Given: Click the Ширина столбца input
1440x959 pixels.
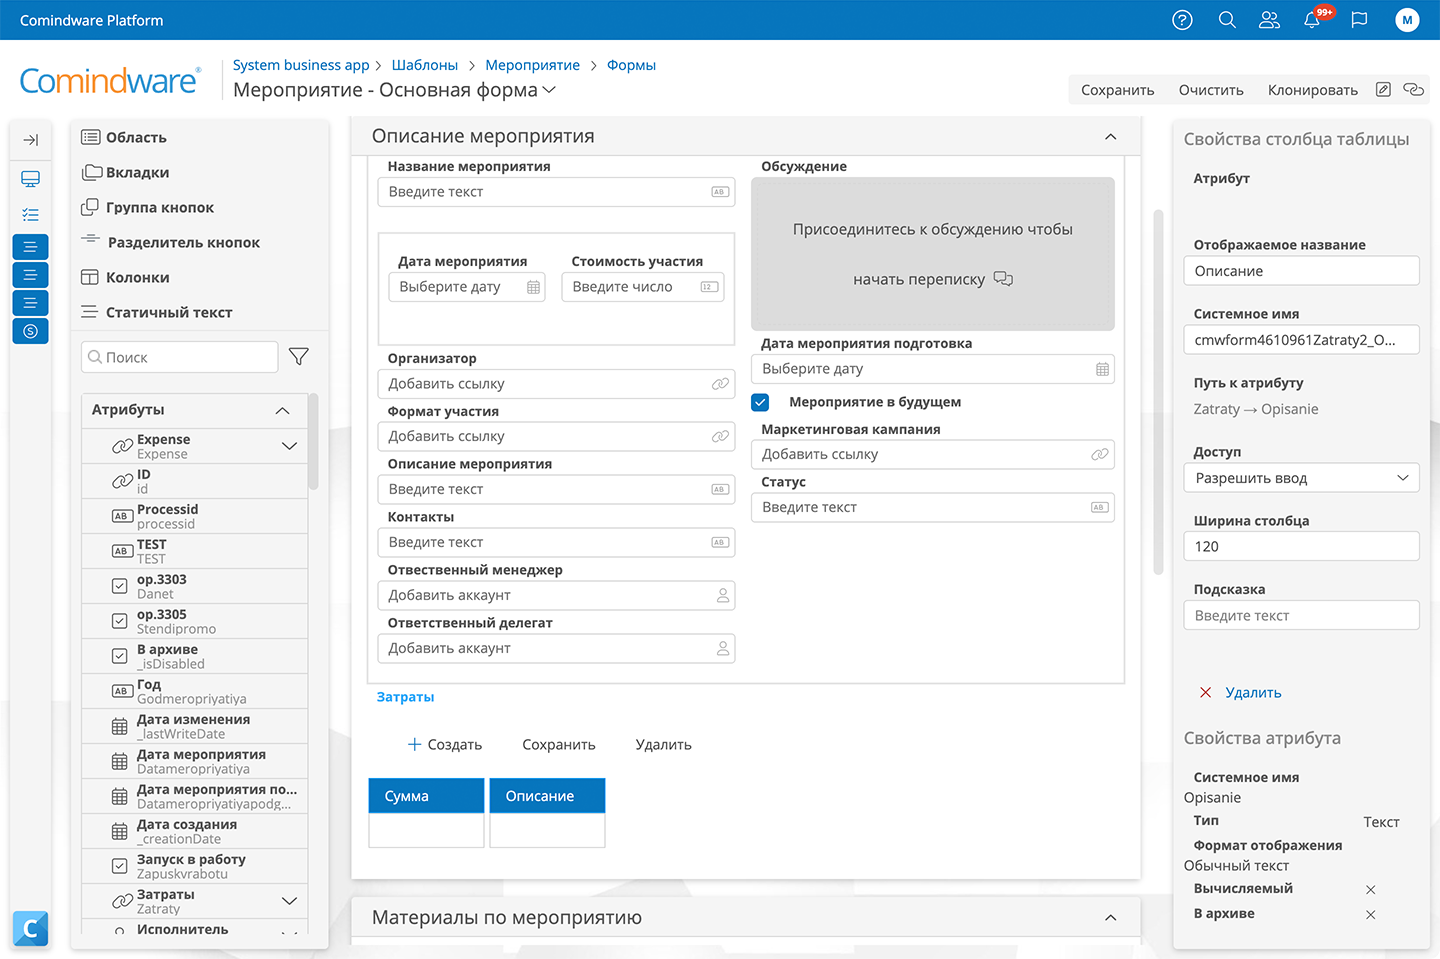Looking at the screenshot, I should (1301, 546).
